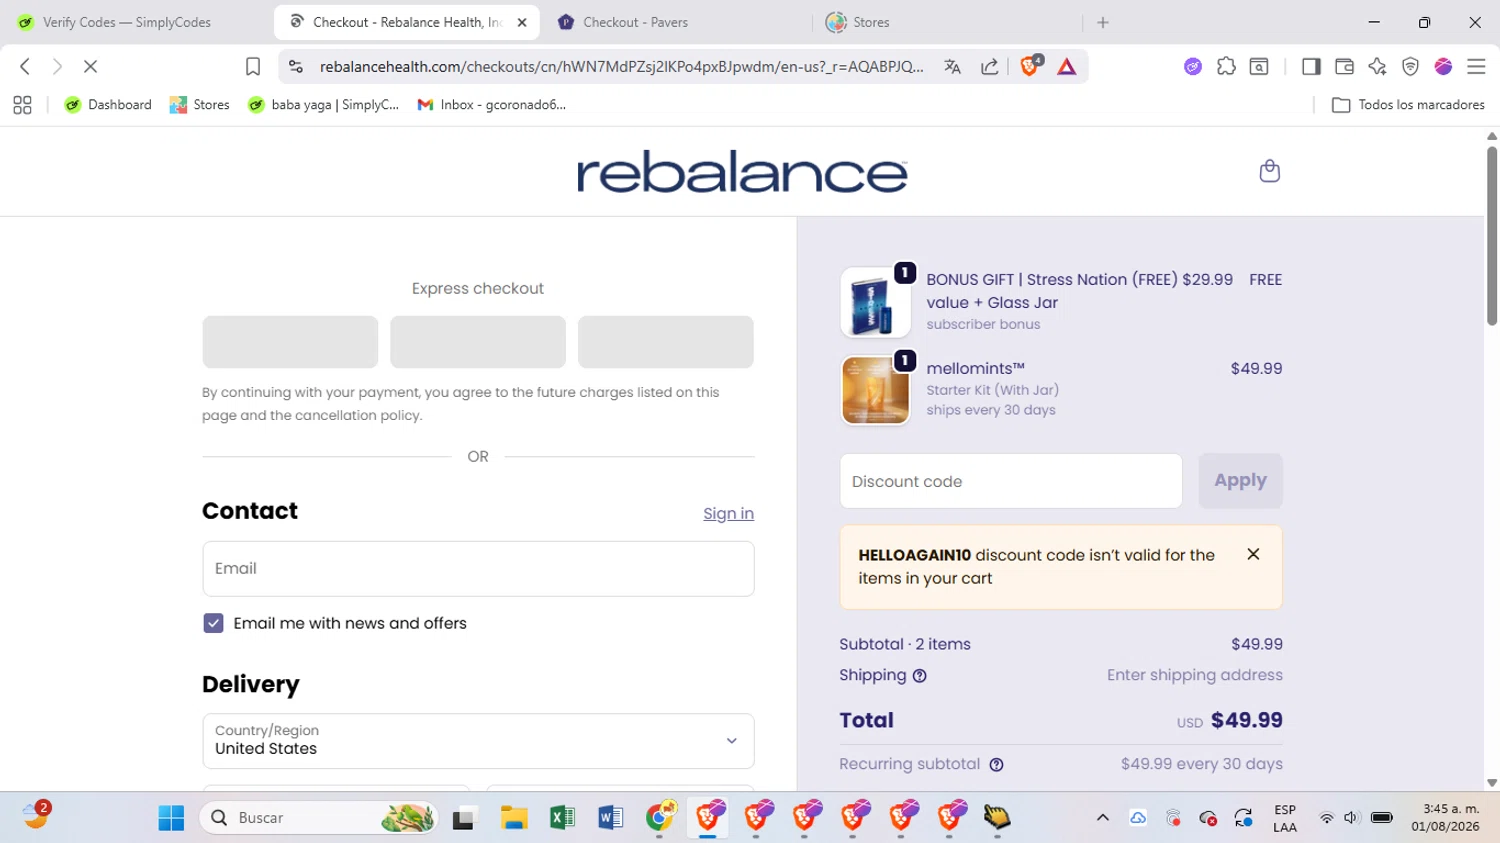Open Brave Shields lion icon

(x=1030, y=66)
